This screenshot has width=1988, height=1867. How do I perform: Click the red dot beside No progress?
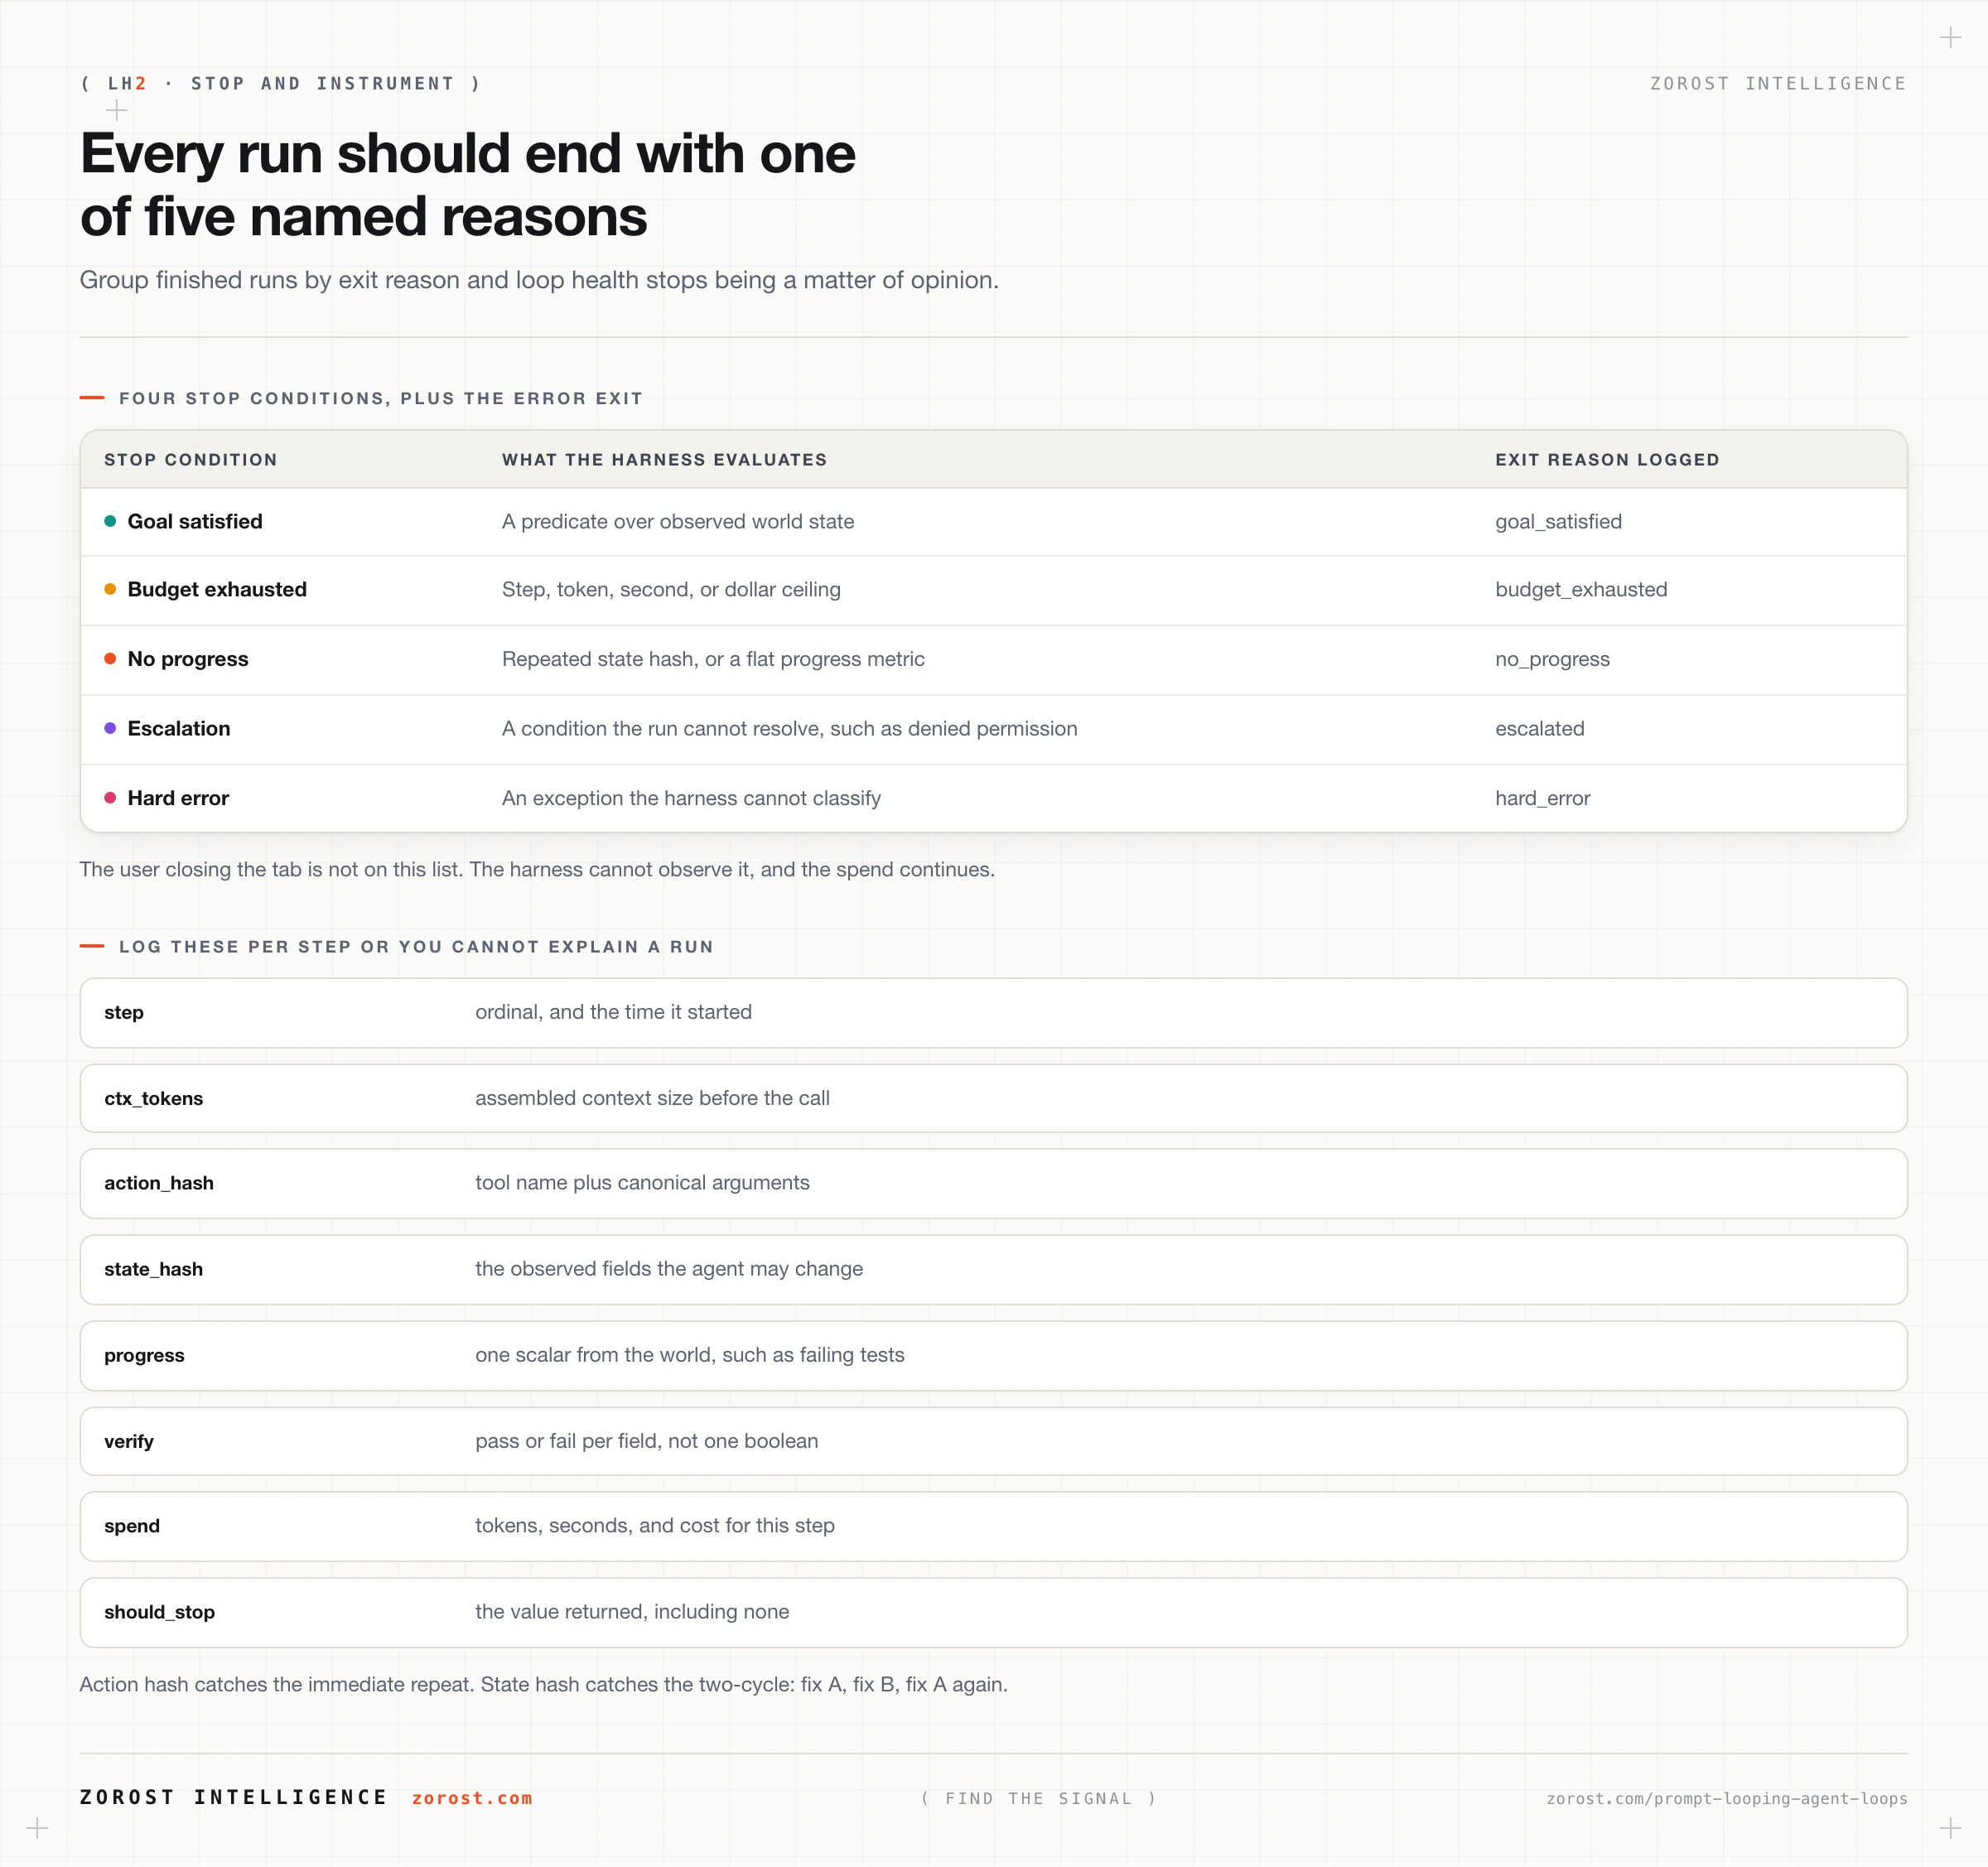pyautogui.click(x=110, y=658)
